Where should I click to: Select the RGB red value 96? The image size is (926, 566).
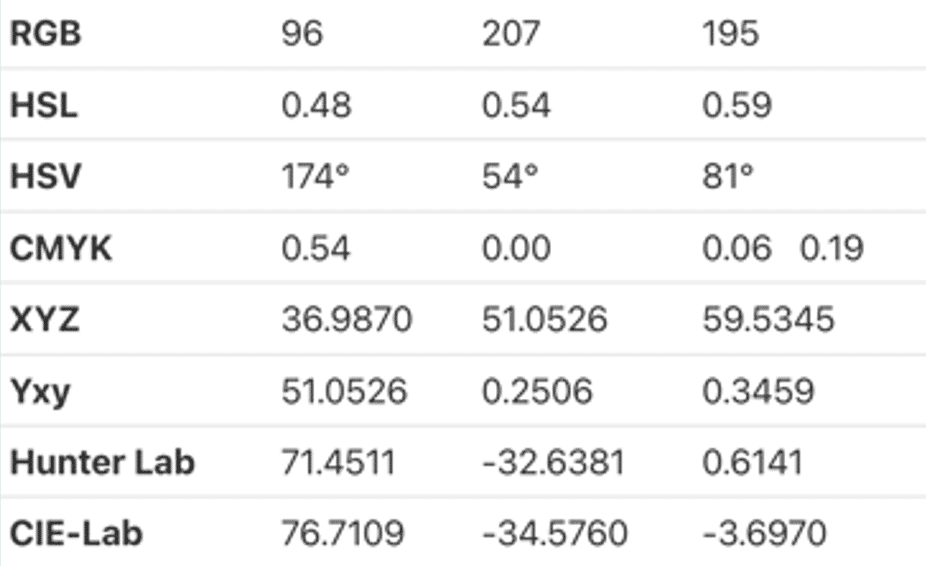click(302, 33)
